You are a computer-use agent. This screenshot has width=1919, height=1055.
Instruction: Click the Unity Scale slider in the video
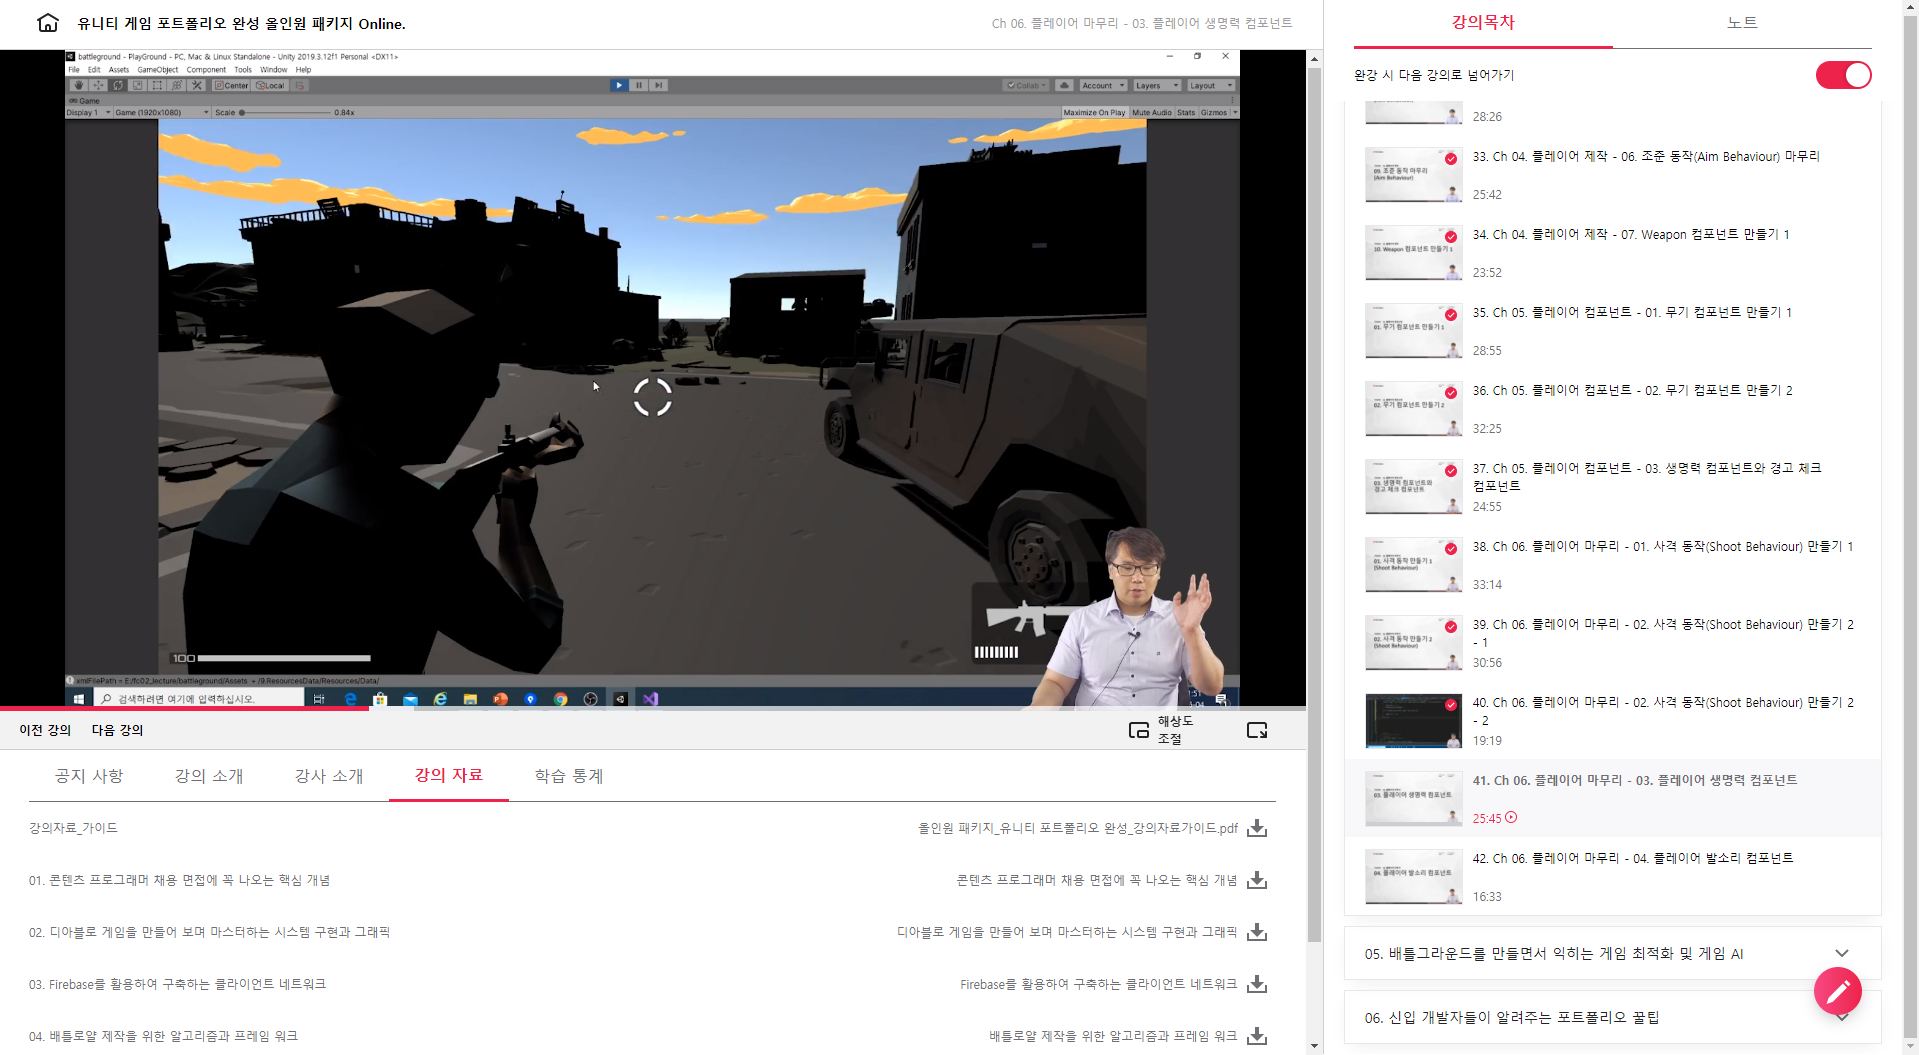click(x=287, y=113)
